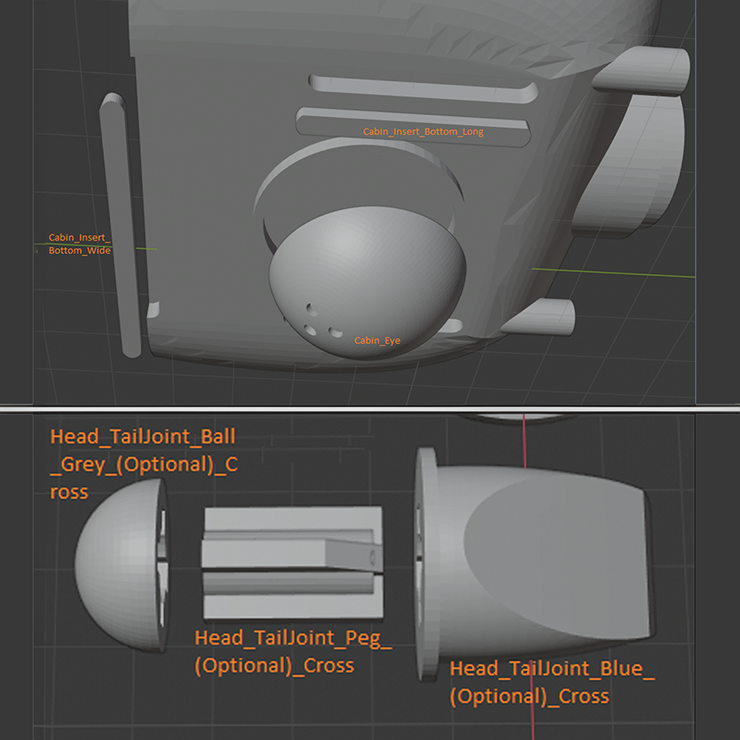Click the Cabin_Insert_Bottom_Long label
This screenshot has width=740, height=740.
(x=423, y=132)
